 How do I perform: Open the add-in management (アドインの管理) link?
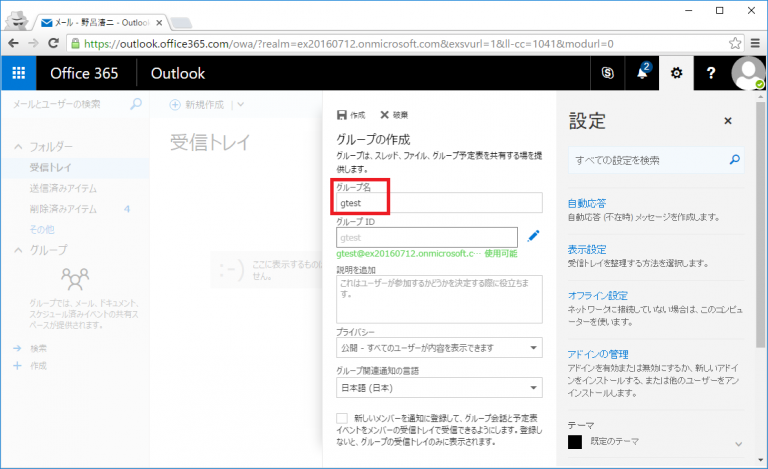598,353
